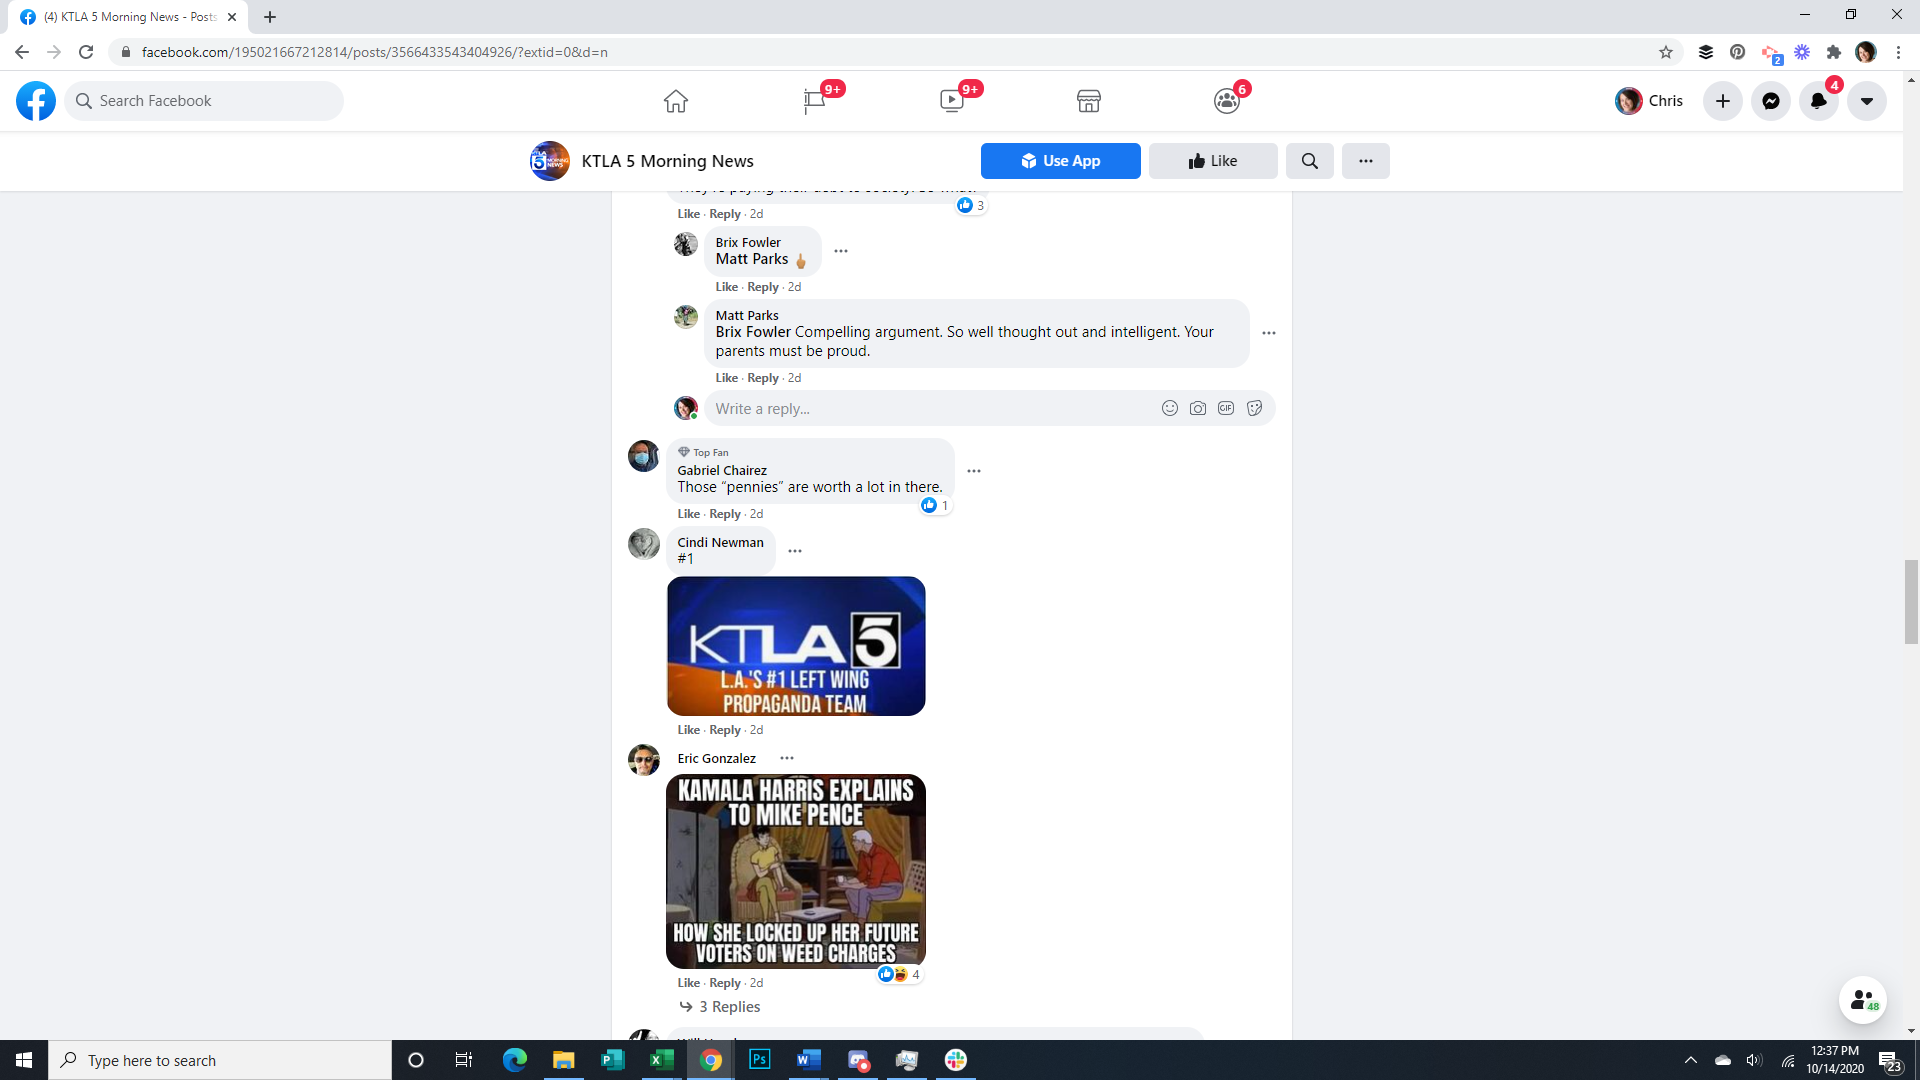Expand the account dropdown arrow
The height and width of the screenshot is (1080, 1920).
(x=1866, y=101)
